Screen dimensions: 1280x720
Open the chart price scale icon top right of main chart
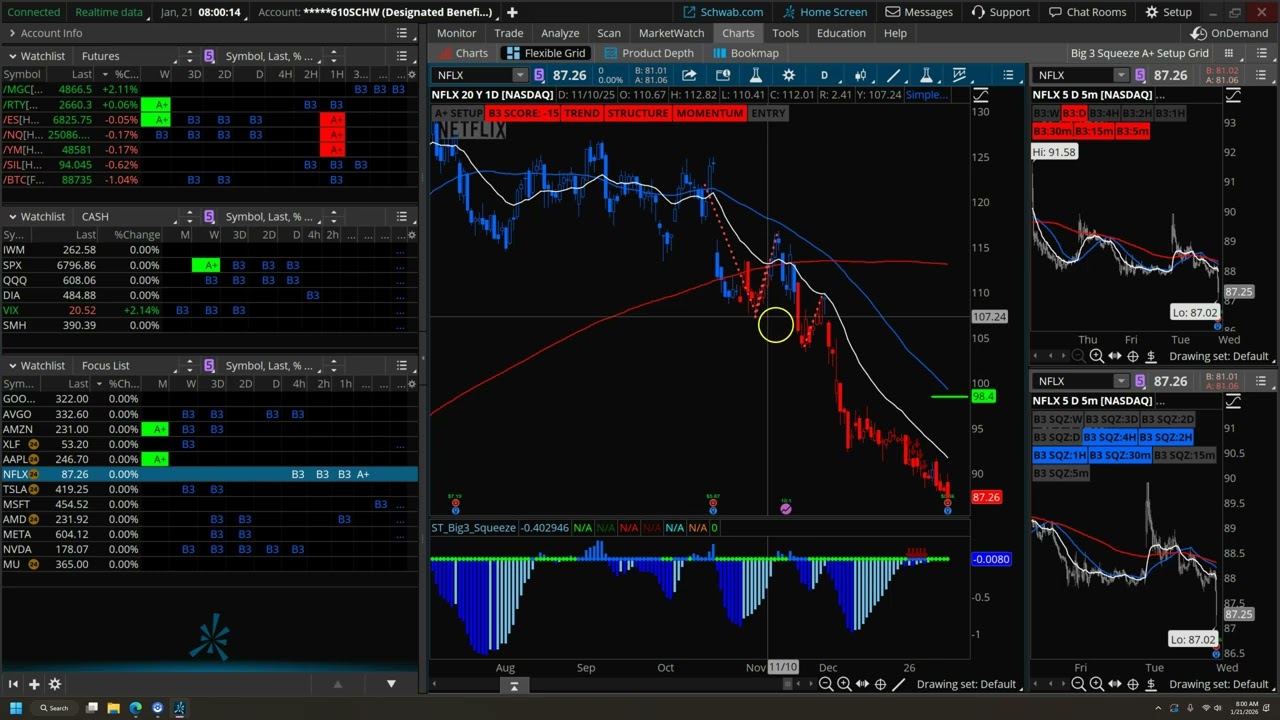(980, 95)
